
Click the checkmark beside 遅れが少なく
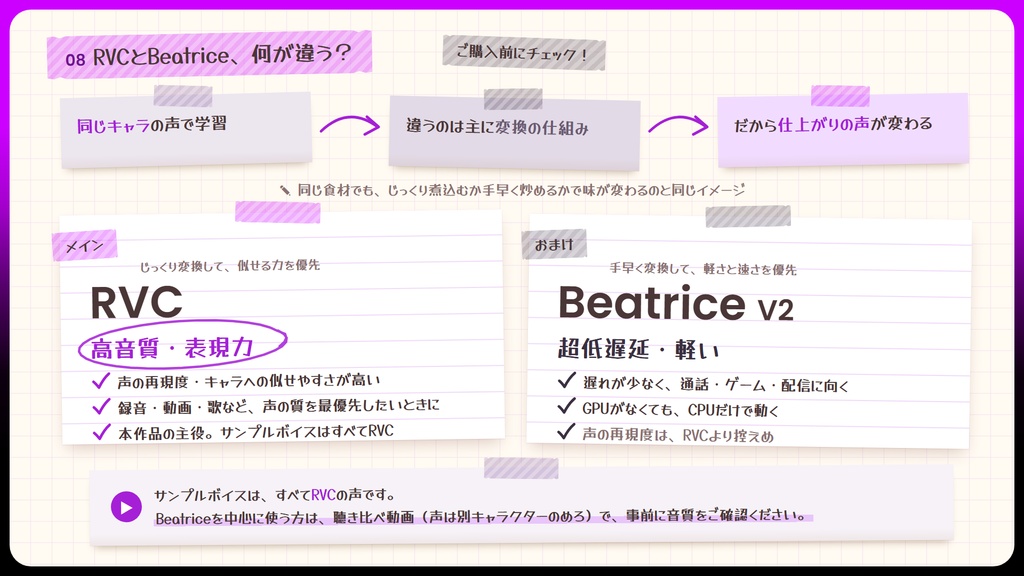coord(566,381)
